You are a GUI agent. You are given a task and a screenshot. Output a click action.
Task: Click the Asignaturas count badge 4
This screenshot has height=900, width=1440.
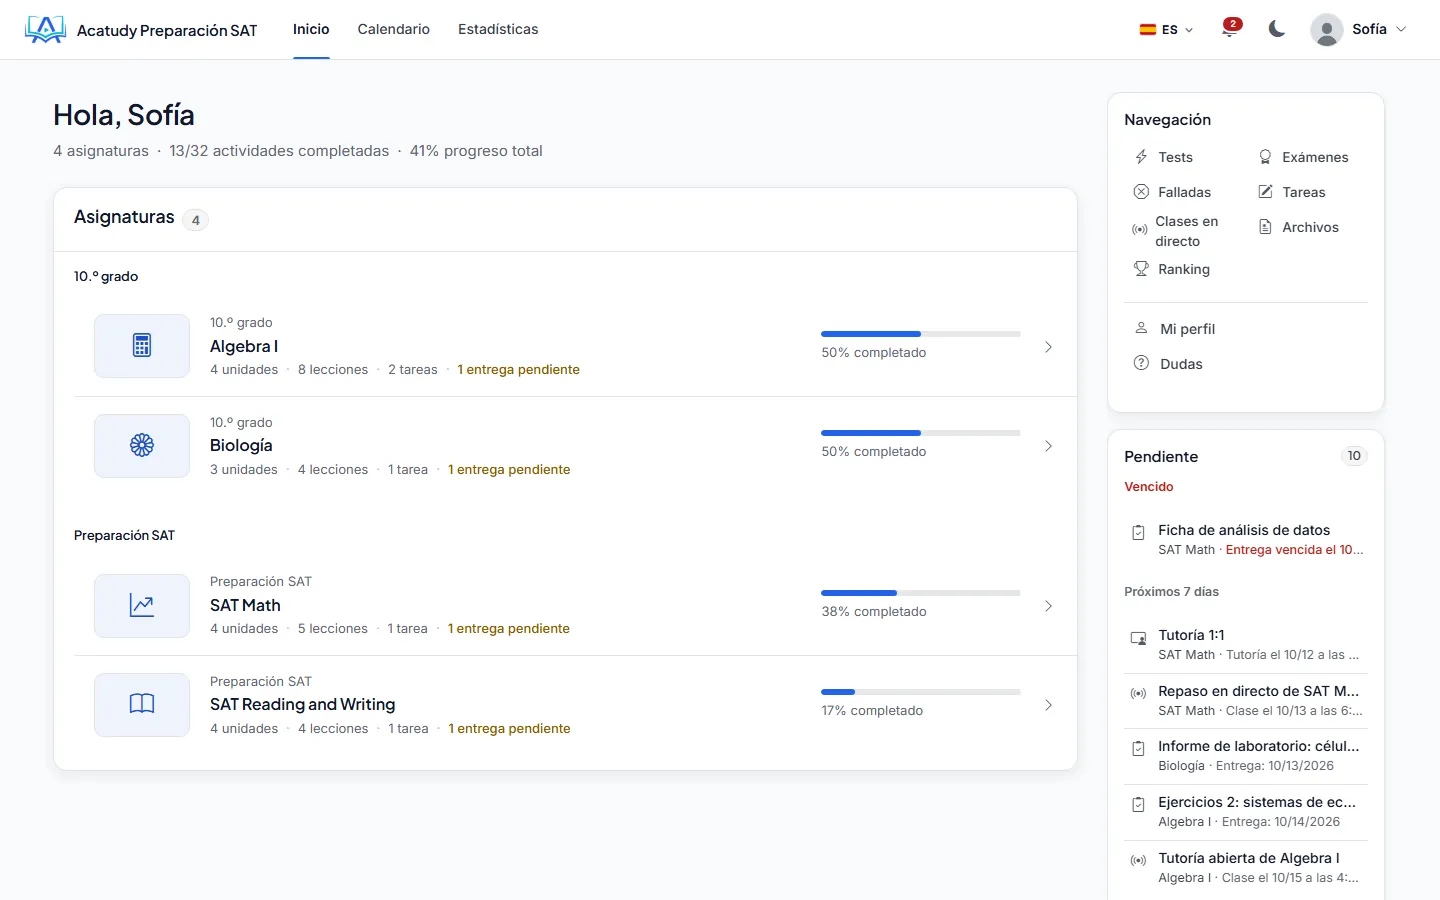pos(196,220)
